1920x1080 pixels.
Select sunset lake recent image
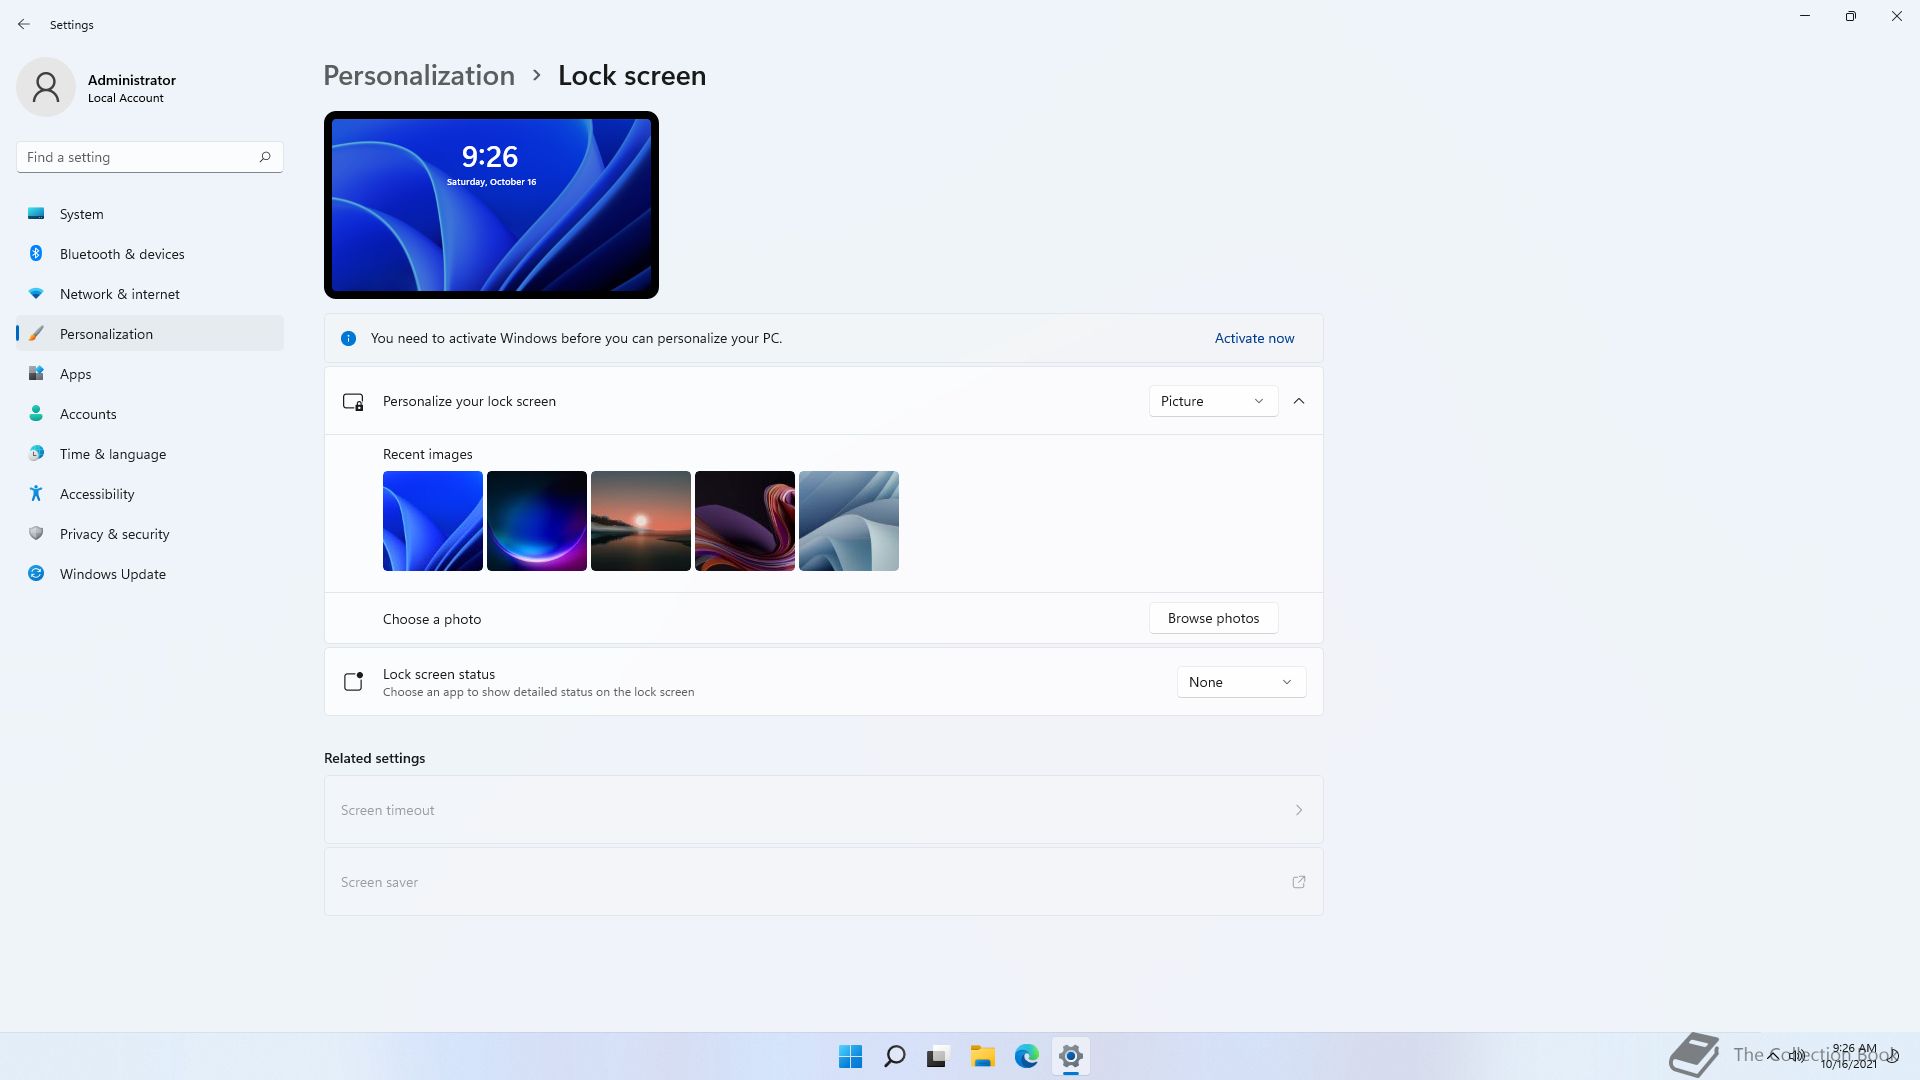click(x=641, y=521)
